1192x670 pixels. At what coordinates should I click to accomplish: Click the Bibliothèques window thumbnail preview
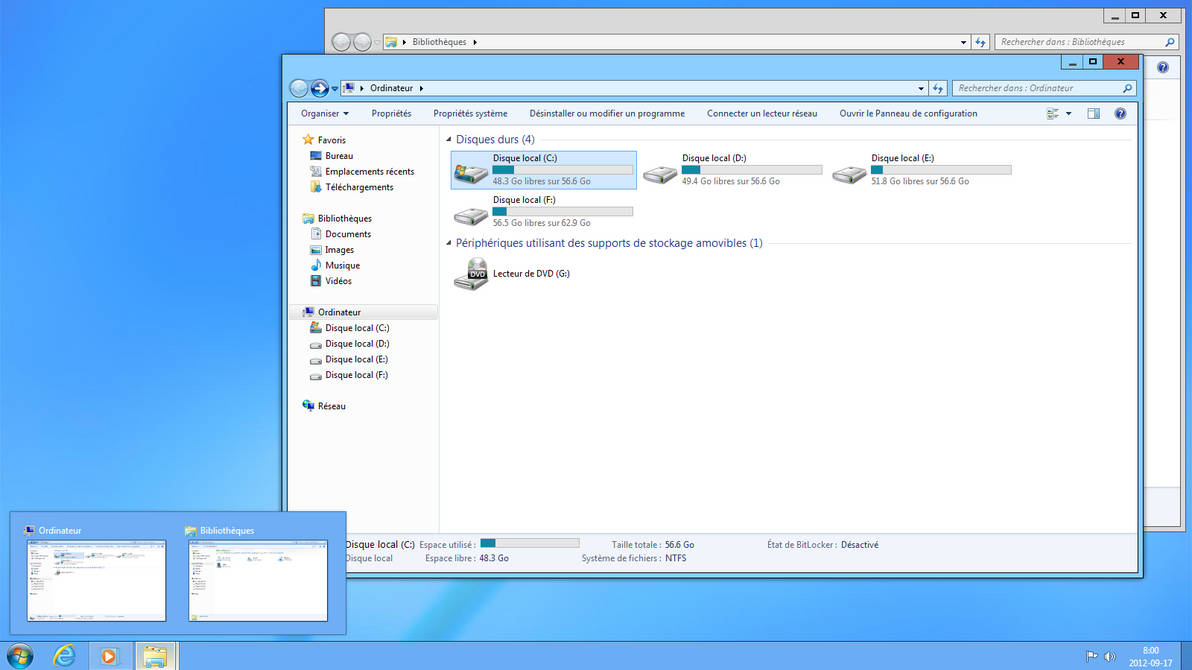click(258, 580)
